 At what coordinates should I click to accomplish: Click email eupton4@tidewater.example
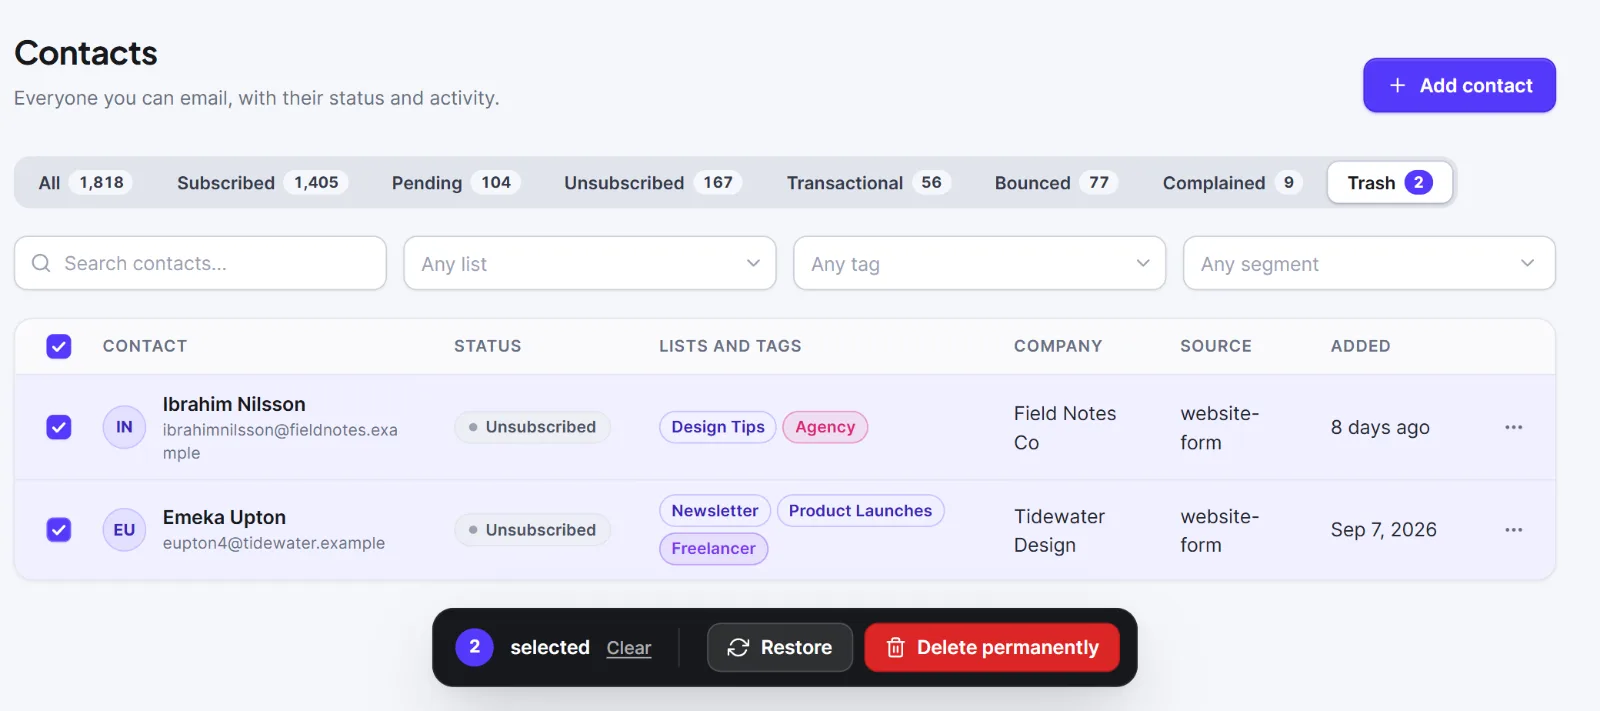click(274, 543)
